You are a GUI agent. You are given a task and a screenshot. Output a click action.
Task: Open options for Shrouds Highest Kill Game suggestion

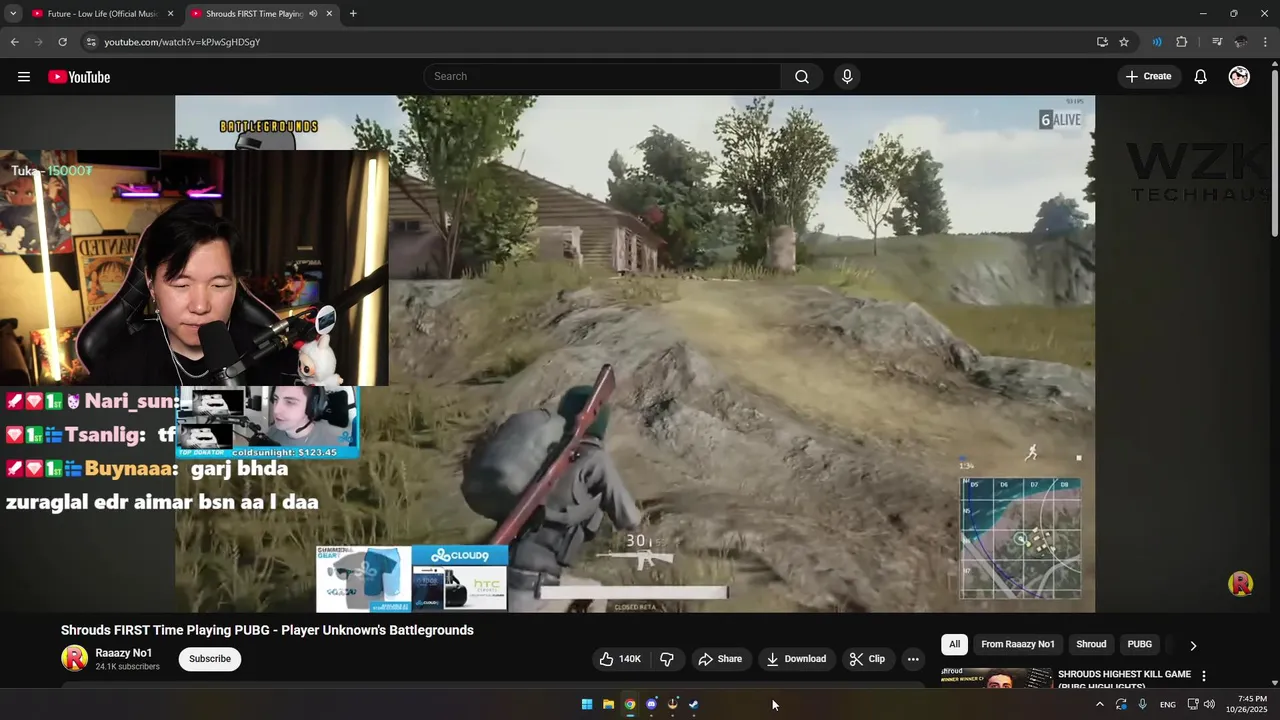coord(1204,676)
